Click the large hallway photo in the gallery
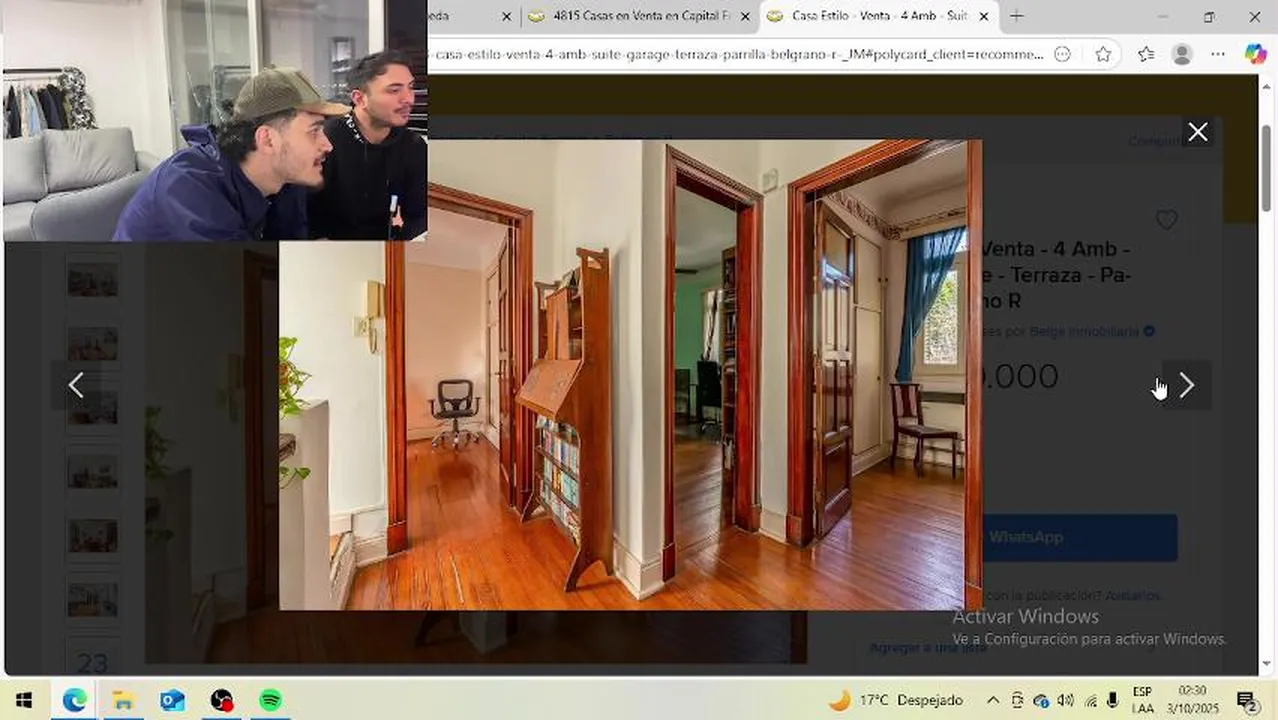The image size is (1278, 720). tap(630, 374)
